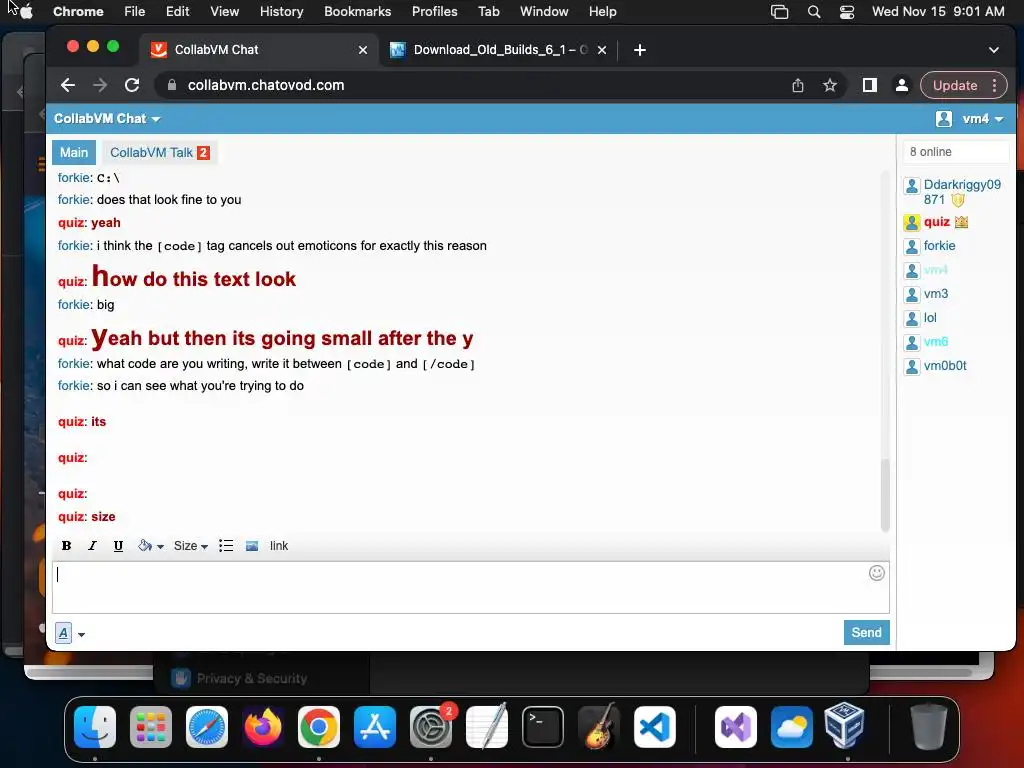Click the avatar icon beside forkie
This screenshot has height=768, width=1024.
coord(912,247)
